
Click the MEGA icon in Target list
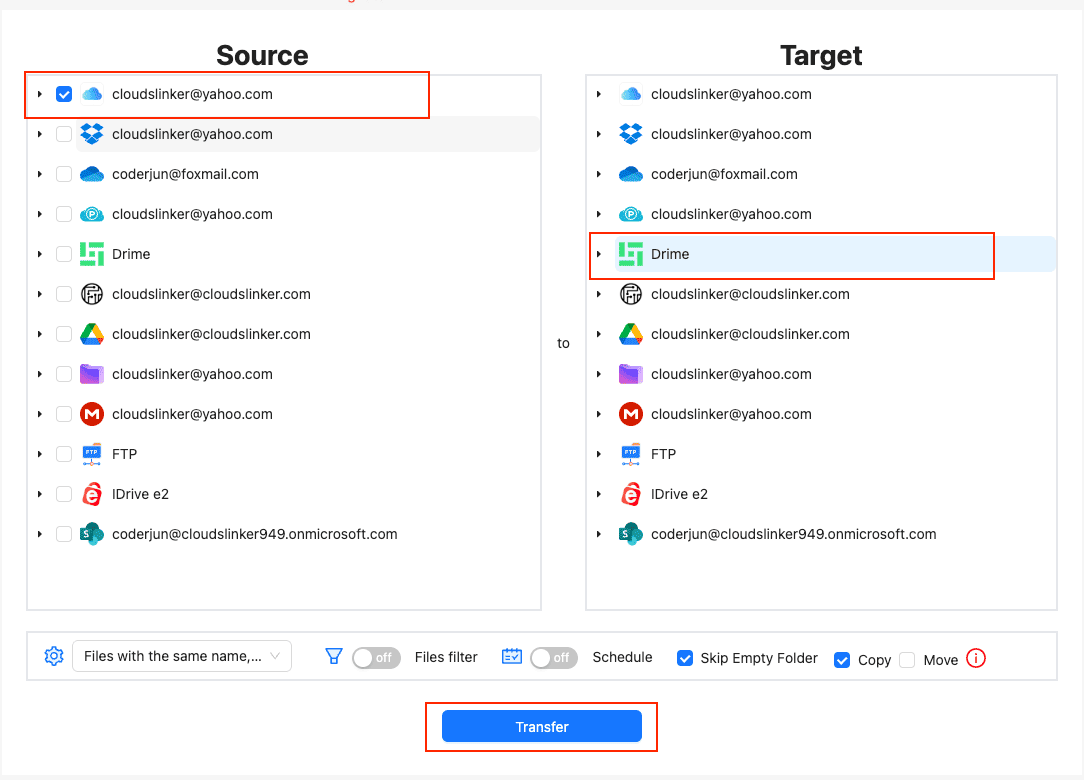(x=630, y=414)
